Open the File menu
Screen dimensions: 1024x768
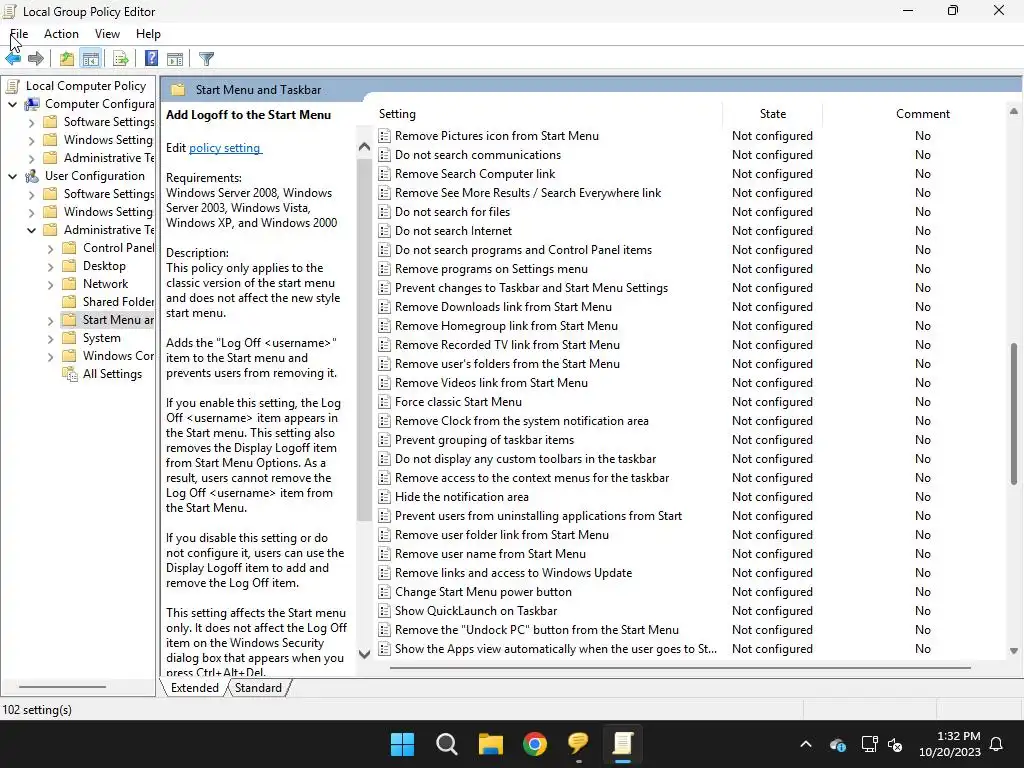pyautogui.click(x=19, y=34)
